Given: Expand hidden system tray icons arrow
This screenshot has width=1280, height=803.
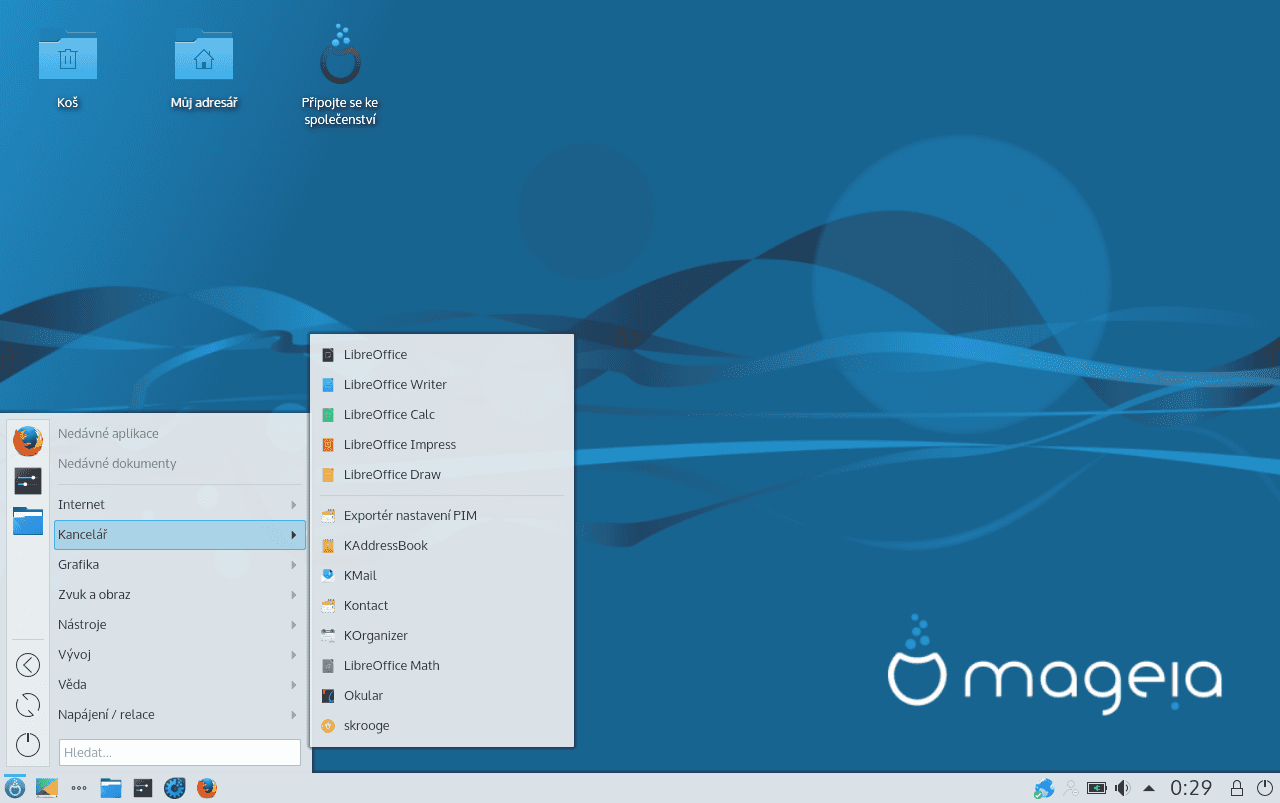Looking at the screenshot, I should coord(1148,787).
